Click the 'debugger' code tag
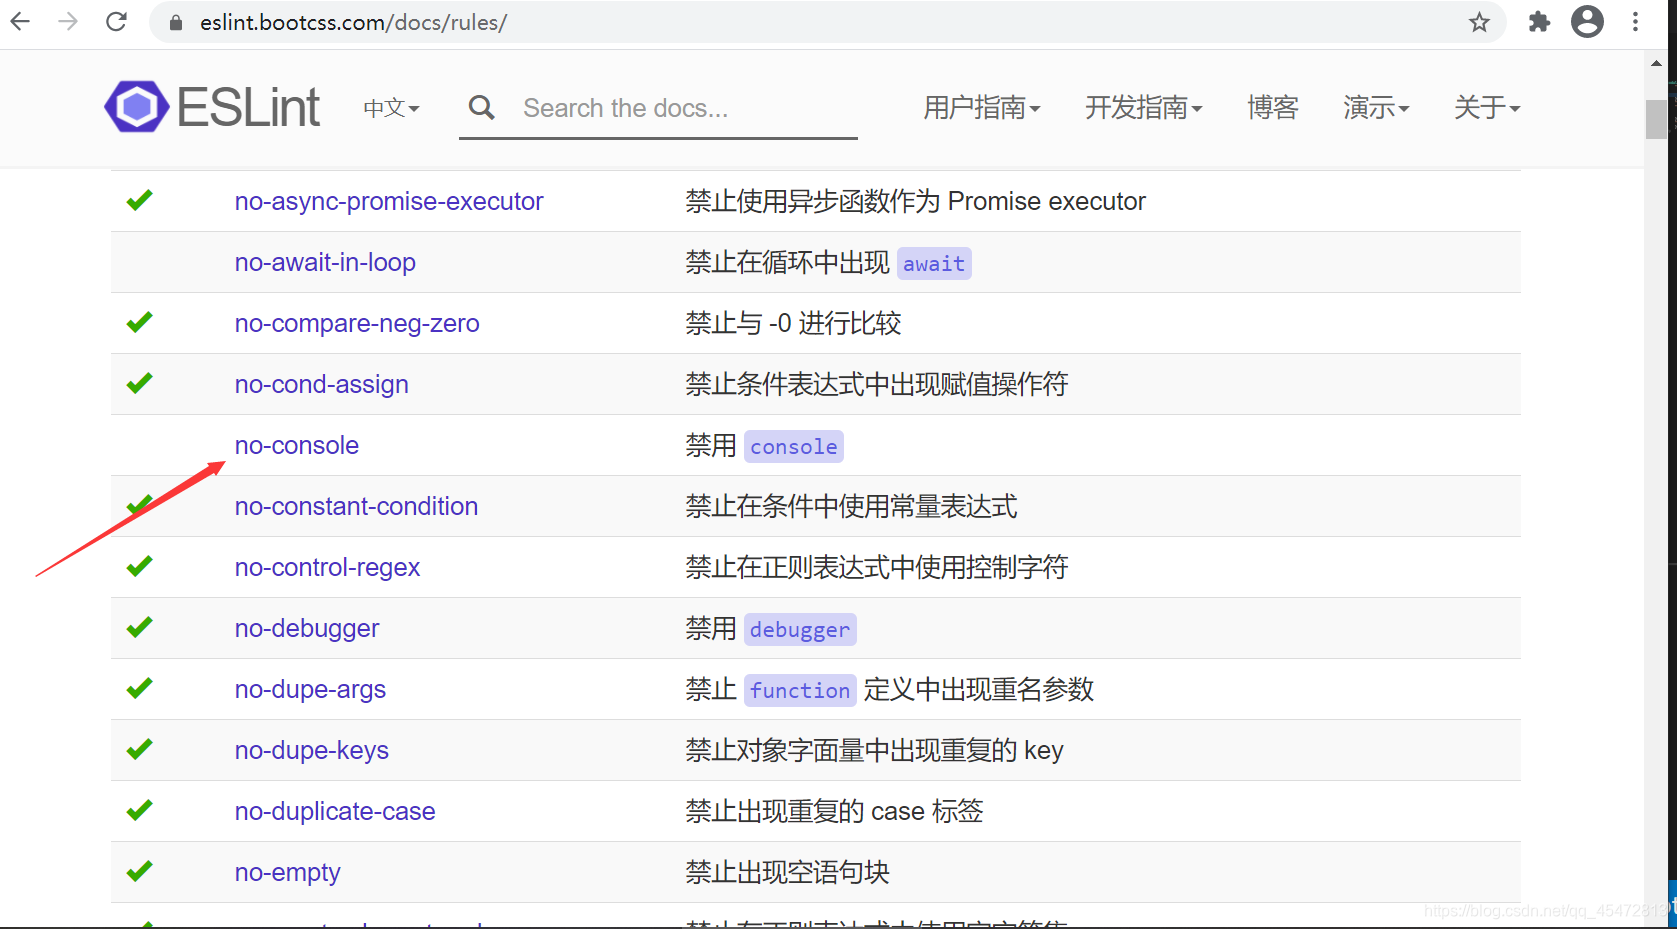Image resolution: width=1677 pixels, height=929 pixels. [800, 630]
